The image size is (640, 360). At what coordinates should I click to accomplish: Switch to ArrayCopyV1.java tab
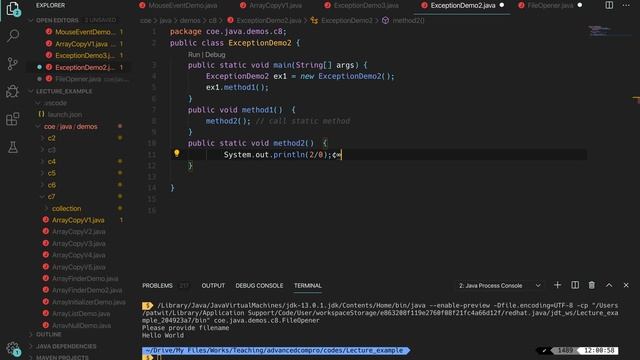[x=271, y=5]
